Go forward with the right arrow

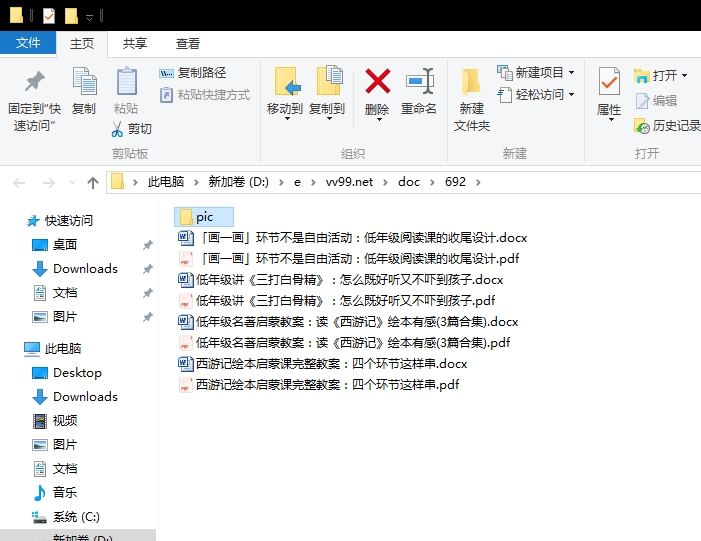(48, 182)
